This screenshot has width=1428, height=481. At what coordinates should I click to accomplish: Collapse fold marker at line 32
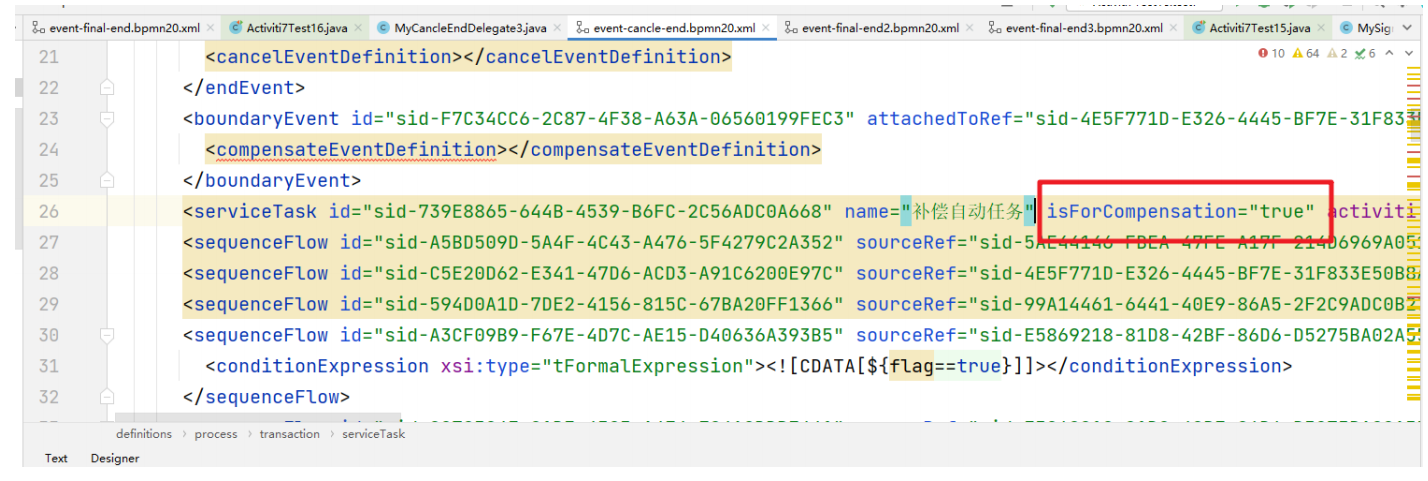tap(107, 397)
